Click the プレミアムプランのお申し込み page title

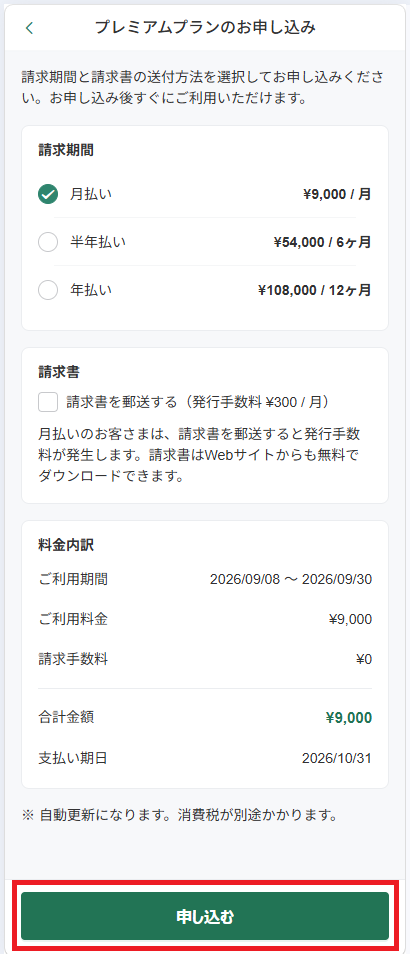[205, 27]
